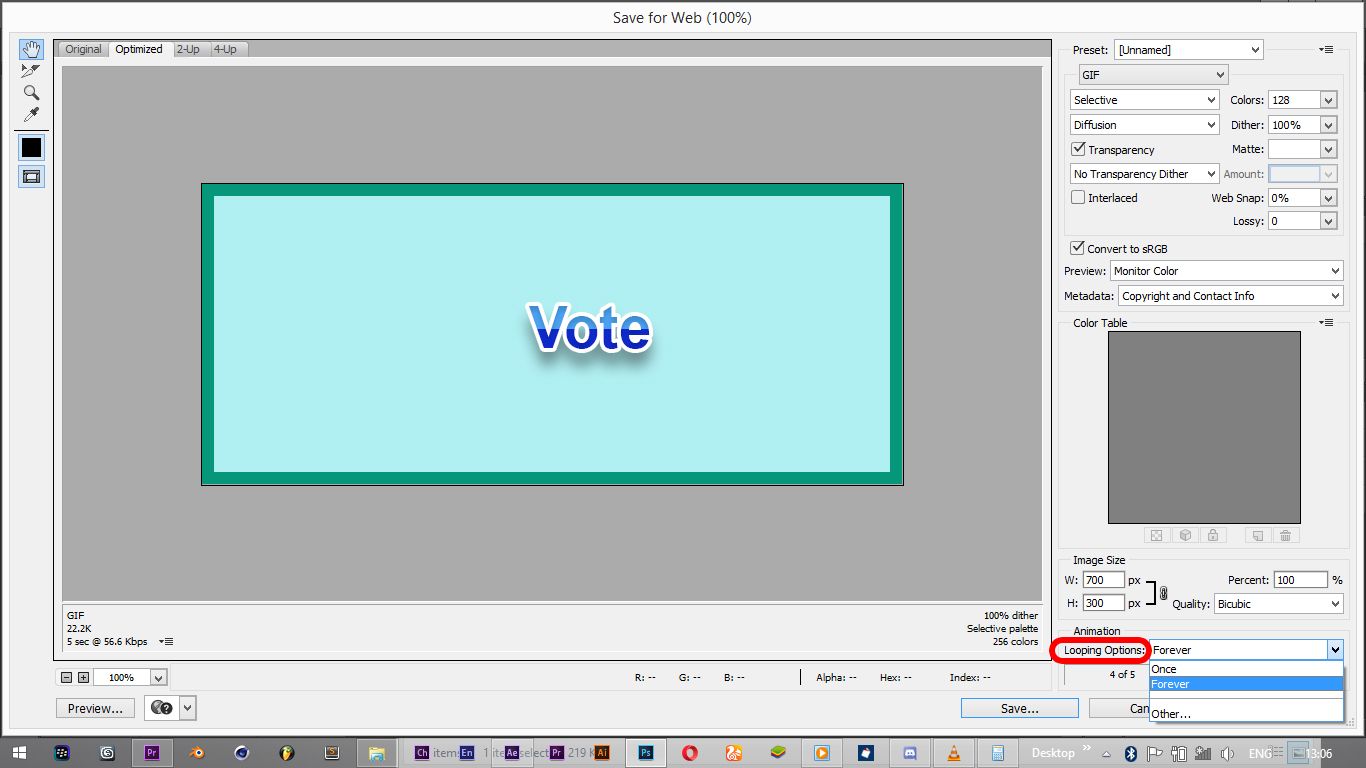Click the Windows Start button
The width and height of the screenshot is (1366, 768).
pos(18,753)
